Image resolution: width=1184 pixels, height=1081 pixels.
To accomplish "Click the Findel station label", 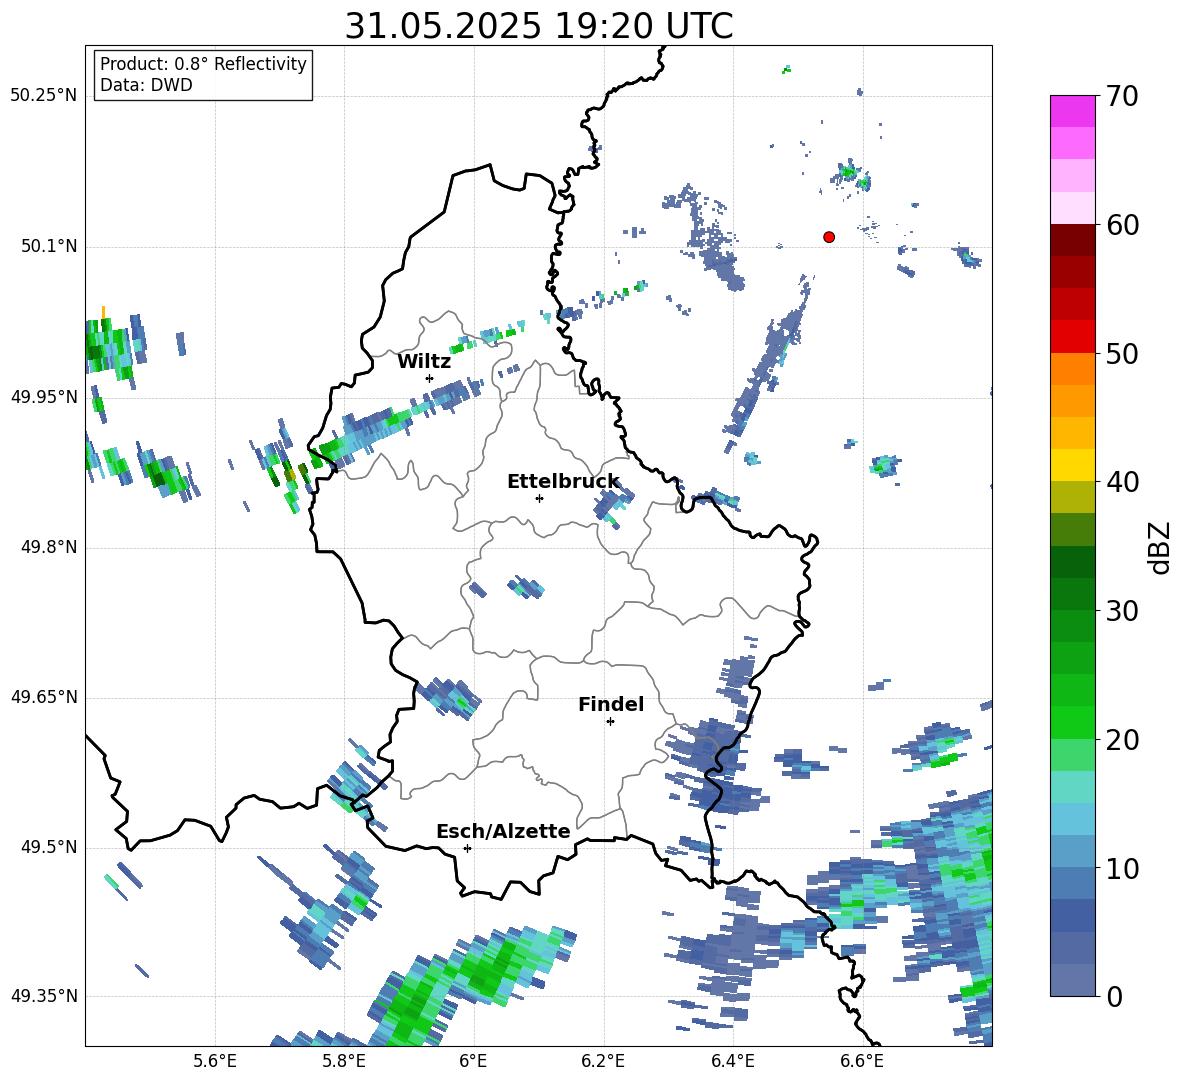I will pos(611,704).
